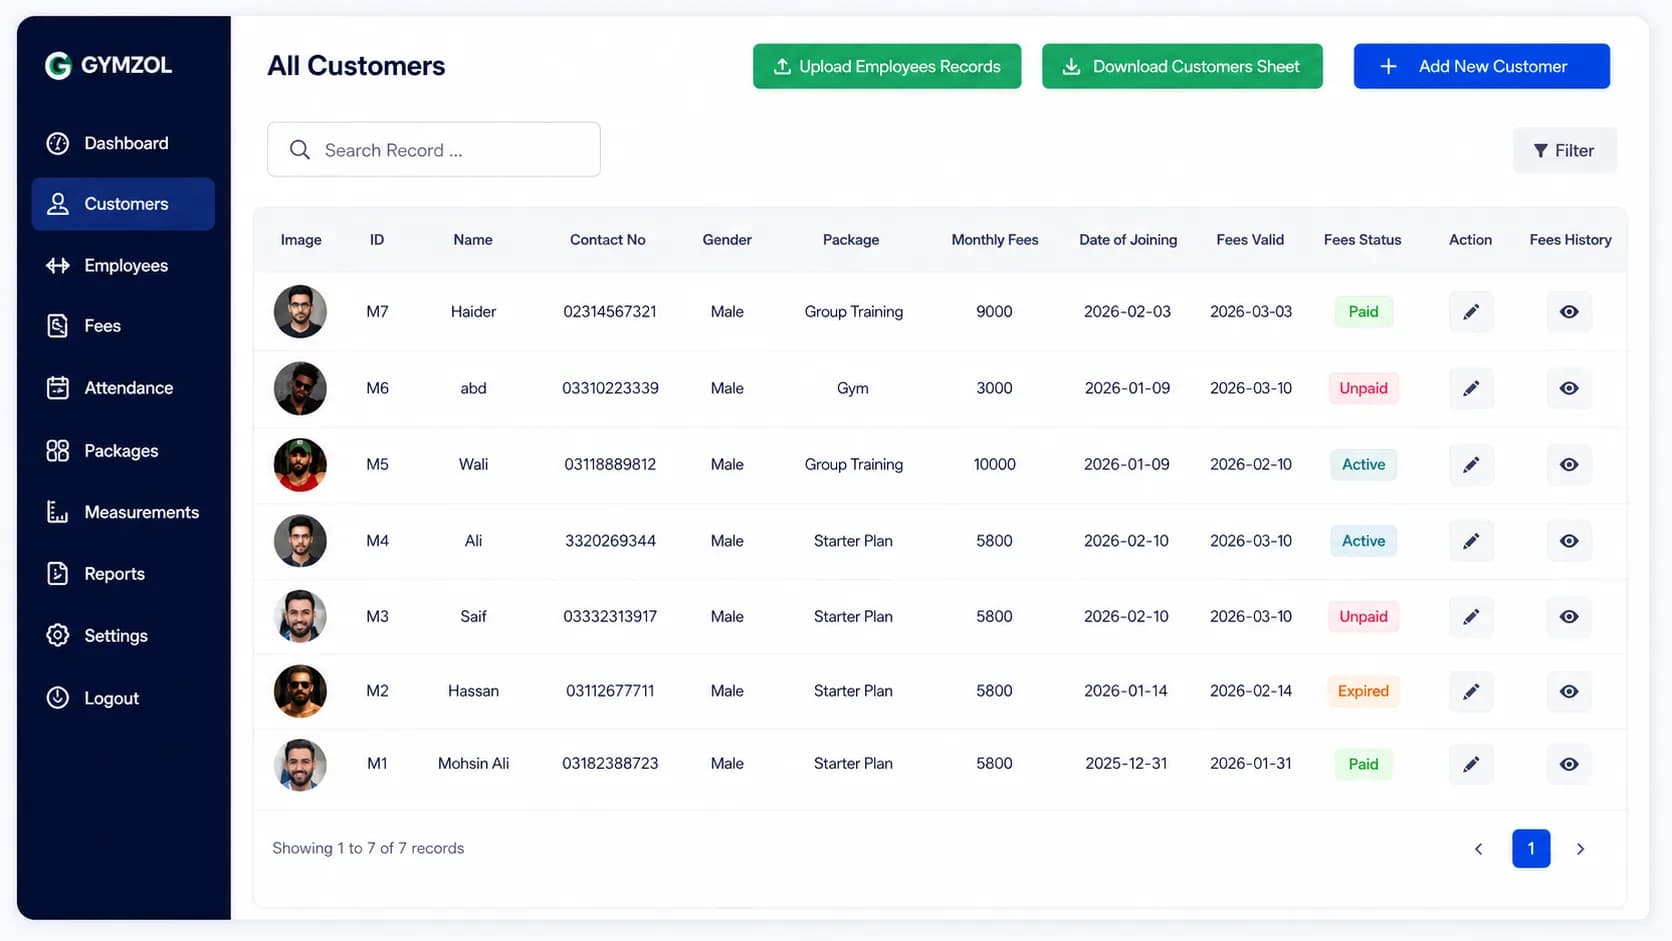Edit Ali's customer record
This screenshot has width=1672, height=941.
tap(1471, 541)
